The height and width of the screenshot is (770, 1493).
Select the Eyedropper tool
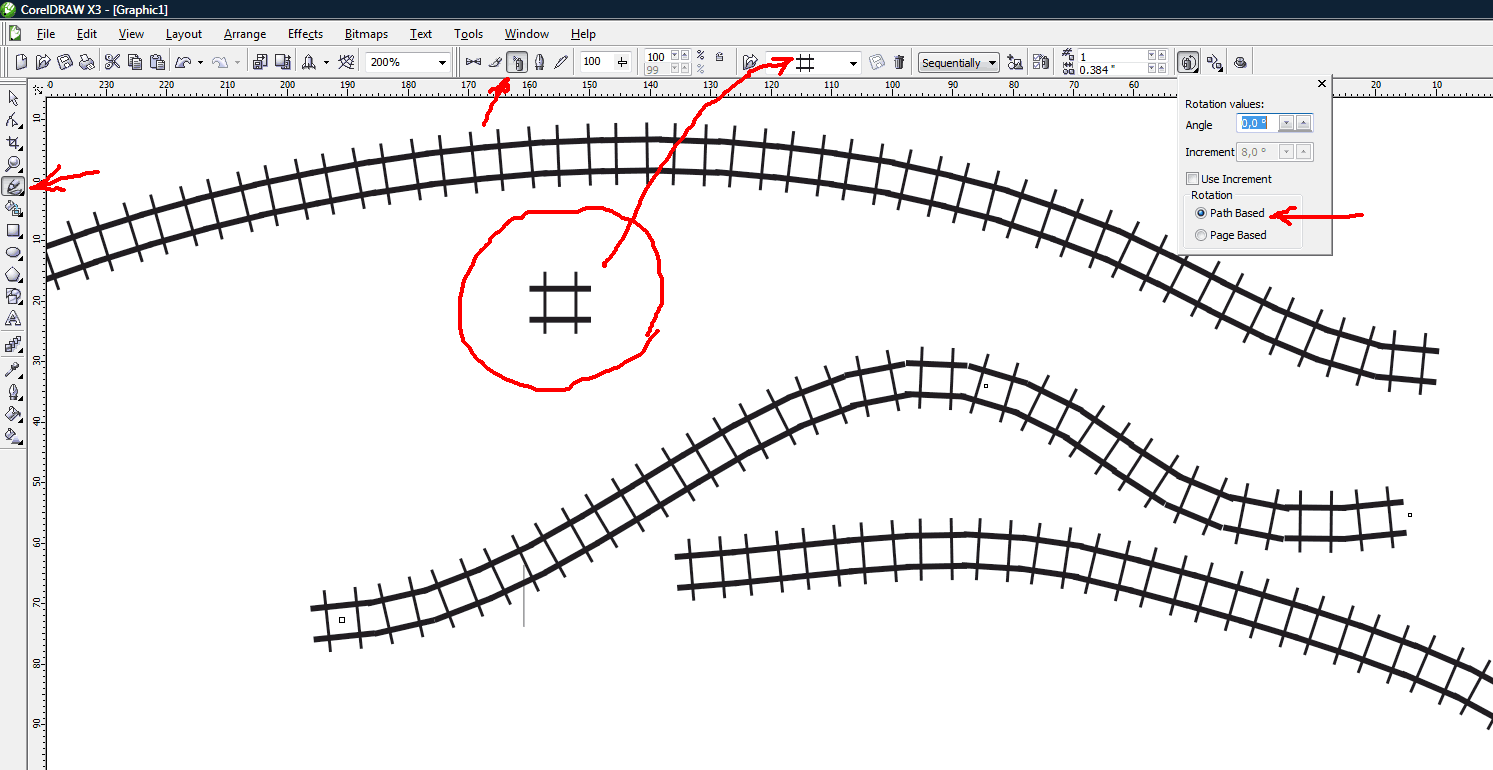tap(13, 370)
